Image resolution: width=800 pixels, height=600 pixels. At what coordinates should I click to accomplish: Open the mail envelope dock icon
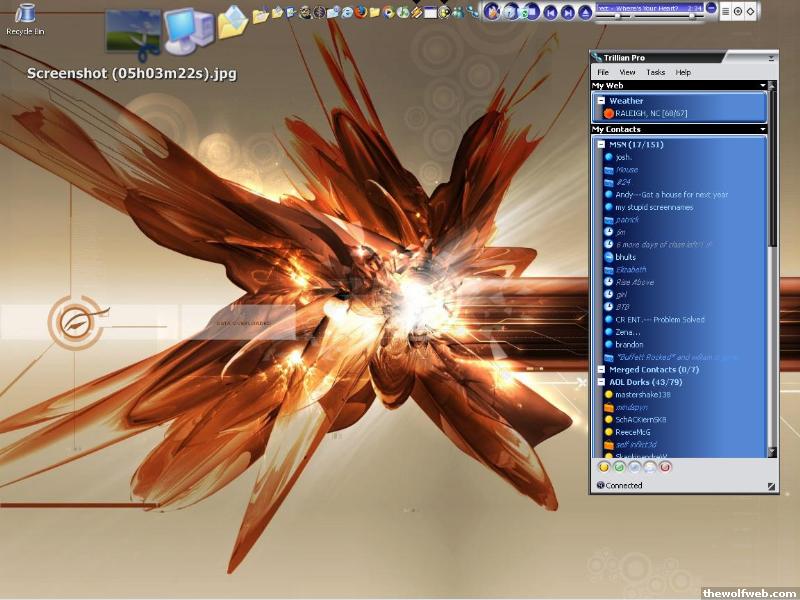tap(232, 22)
